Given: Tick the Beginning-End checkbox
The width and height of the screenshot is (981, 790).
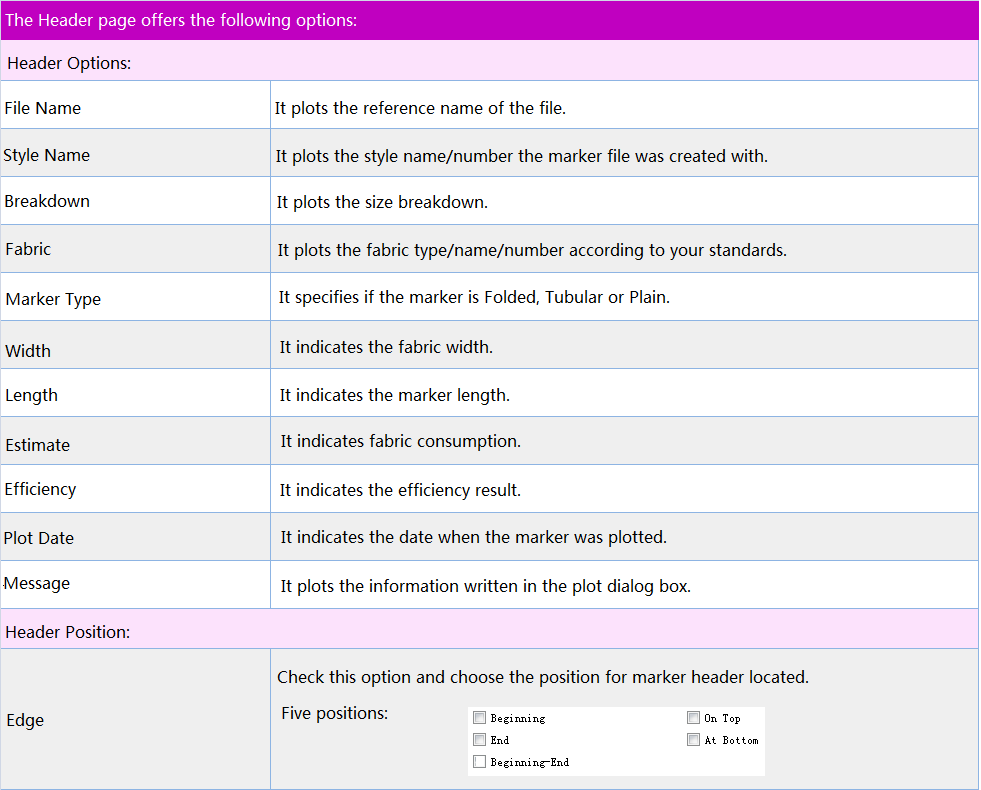Looking at the screenshot, I should tap(480, 762).
